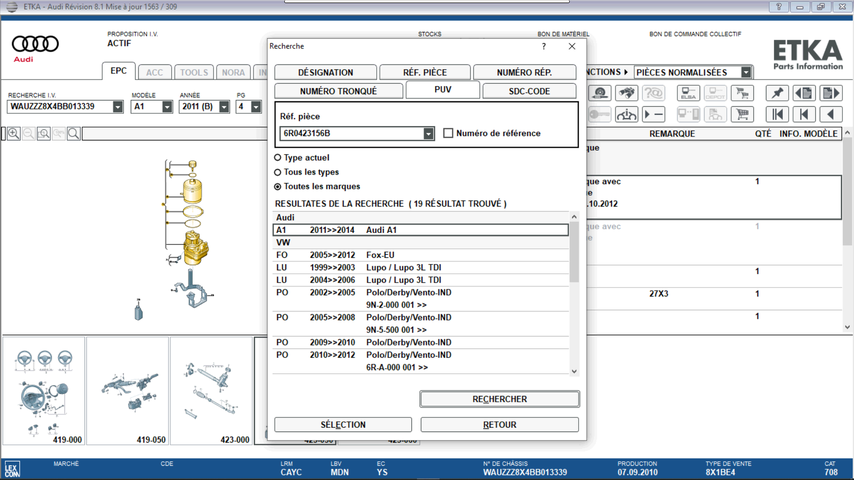Click the single shopping cart icon
Viewport: 854px width, 480px height.
pos(742,114)
